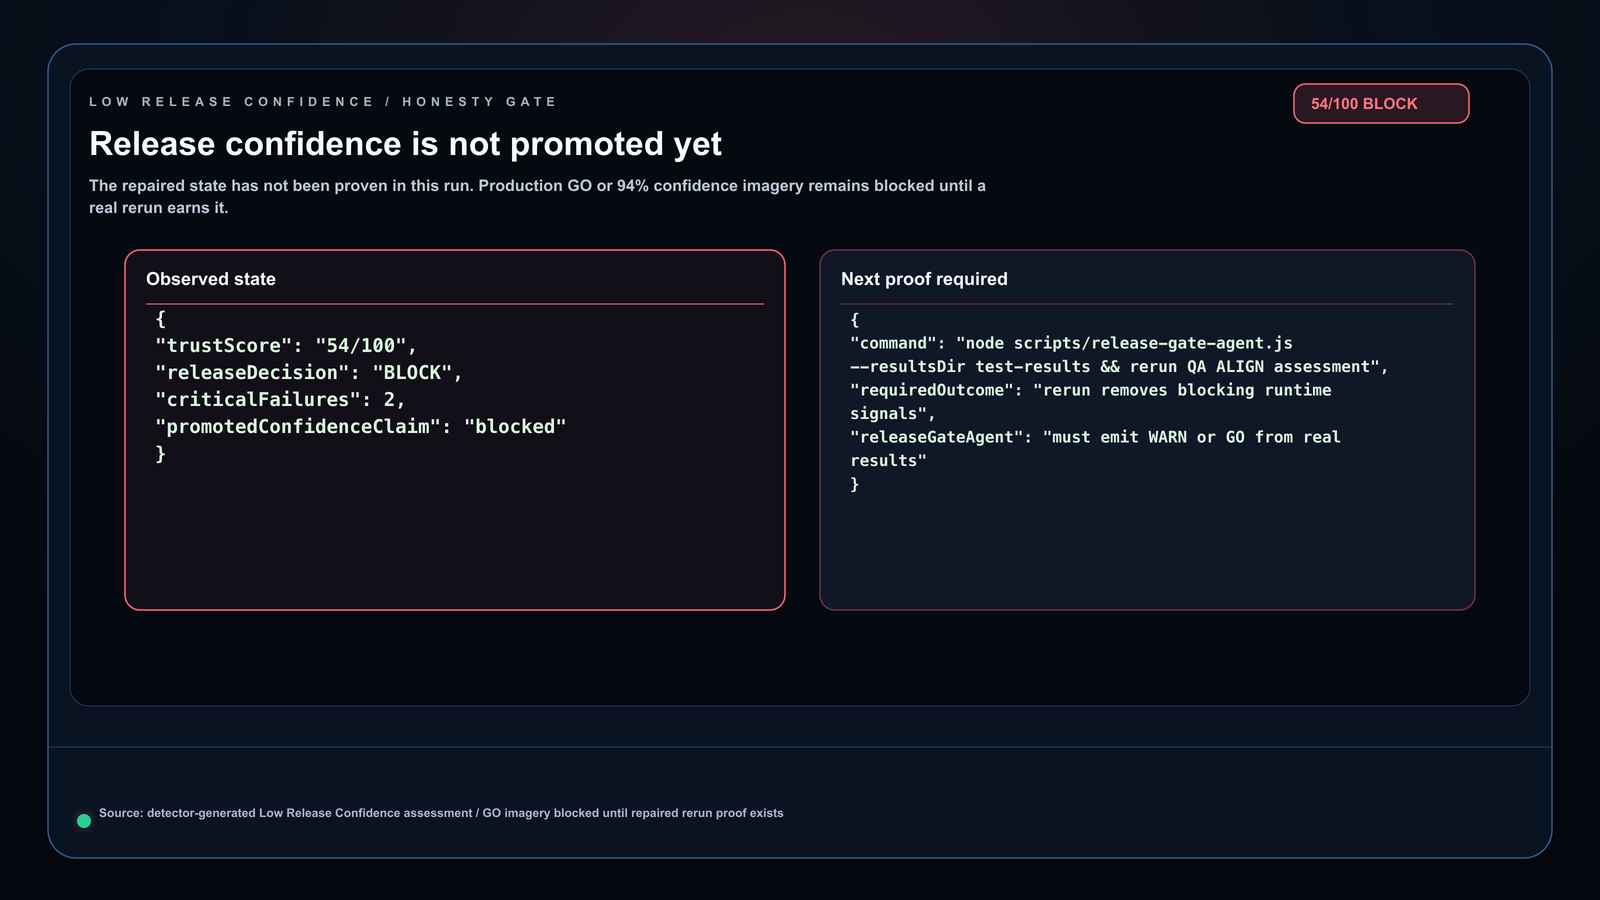
Task: Click the trustScore line in observed state
Action: coord(286,346)
